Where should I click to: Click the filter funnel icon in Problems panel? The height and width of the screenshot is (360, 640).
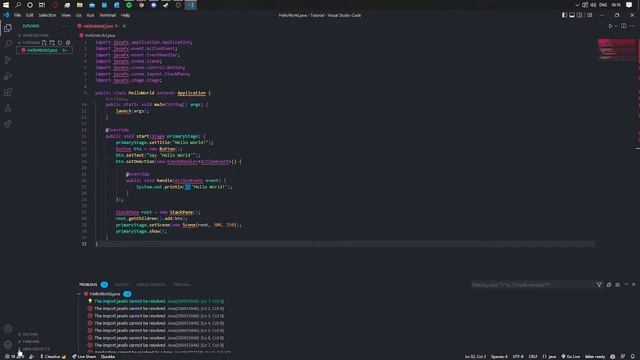click(x=599, y=284)
